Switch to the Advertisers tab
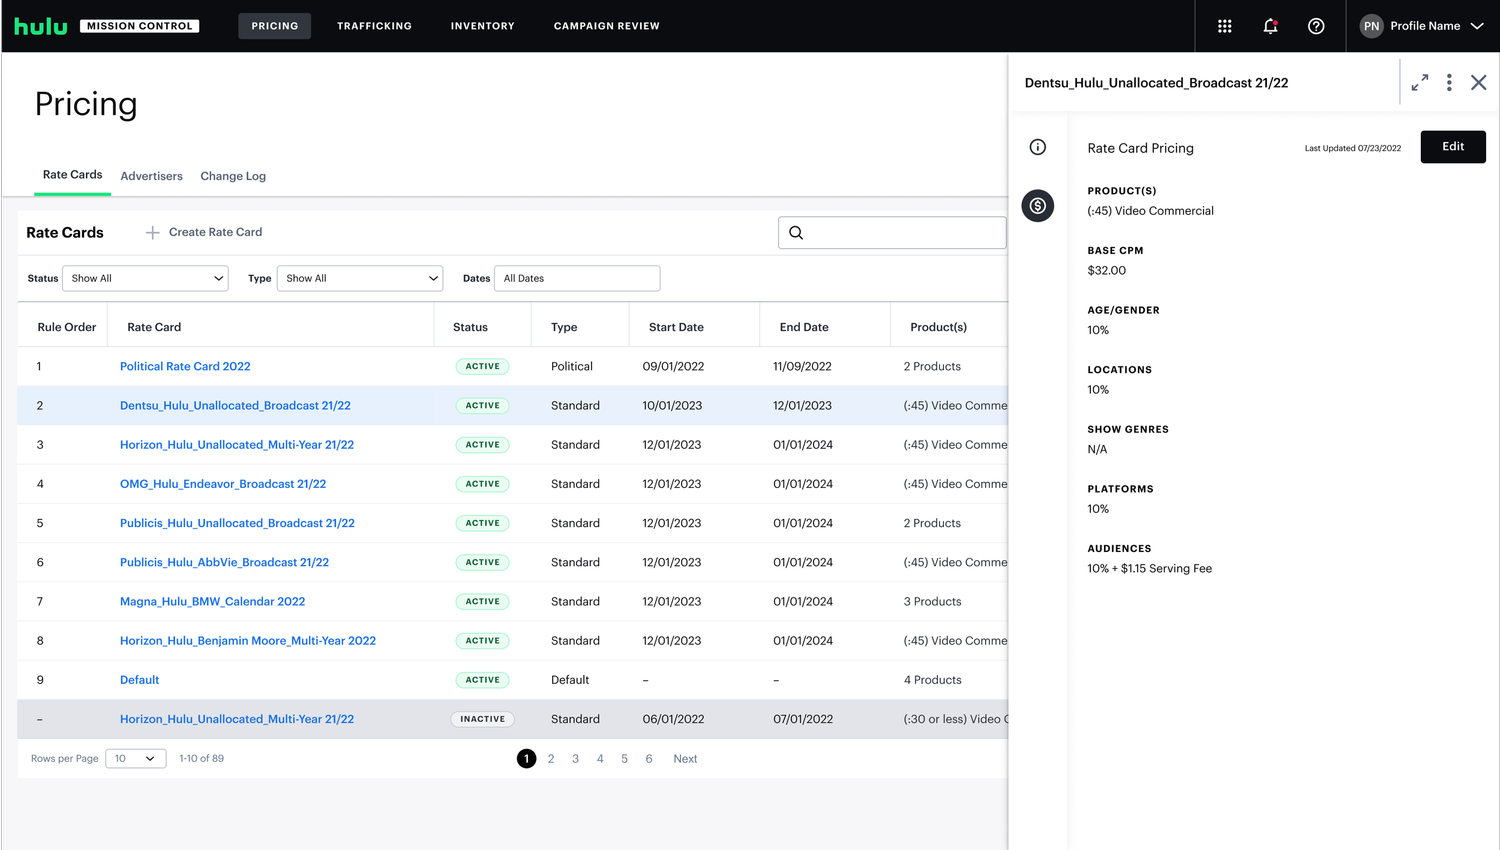Image resolution: width=1500 pixels, height=850 pixels. (x=151, y=176)
